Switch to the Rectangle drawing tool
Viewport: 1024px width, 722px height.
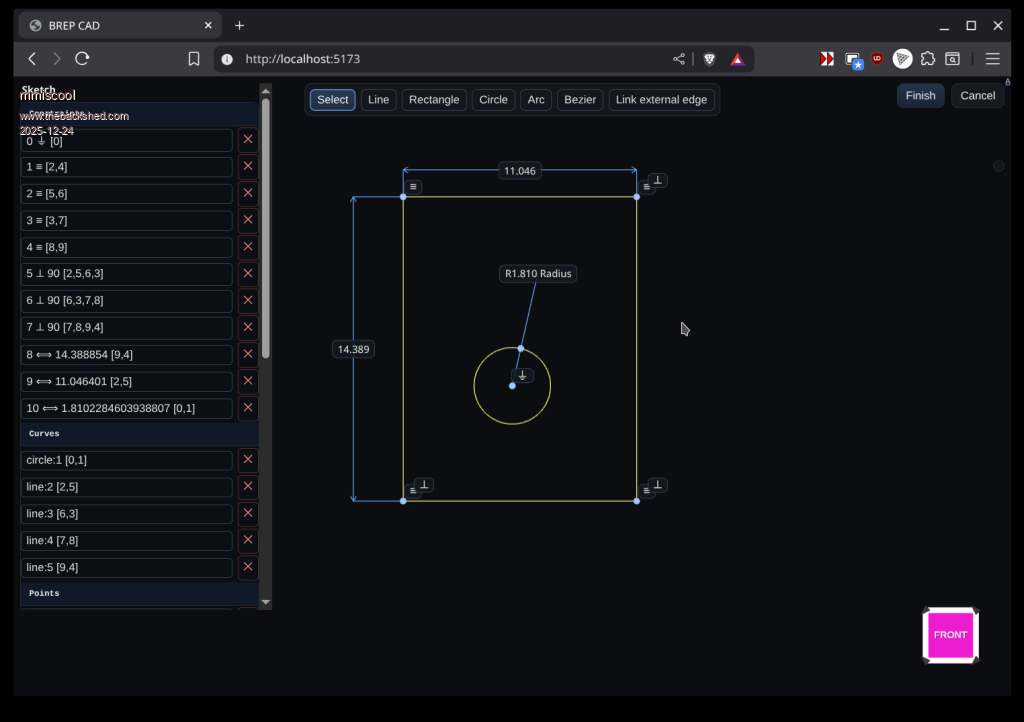[434, 100]
